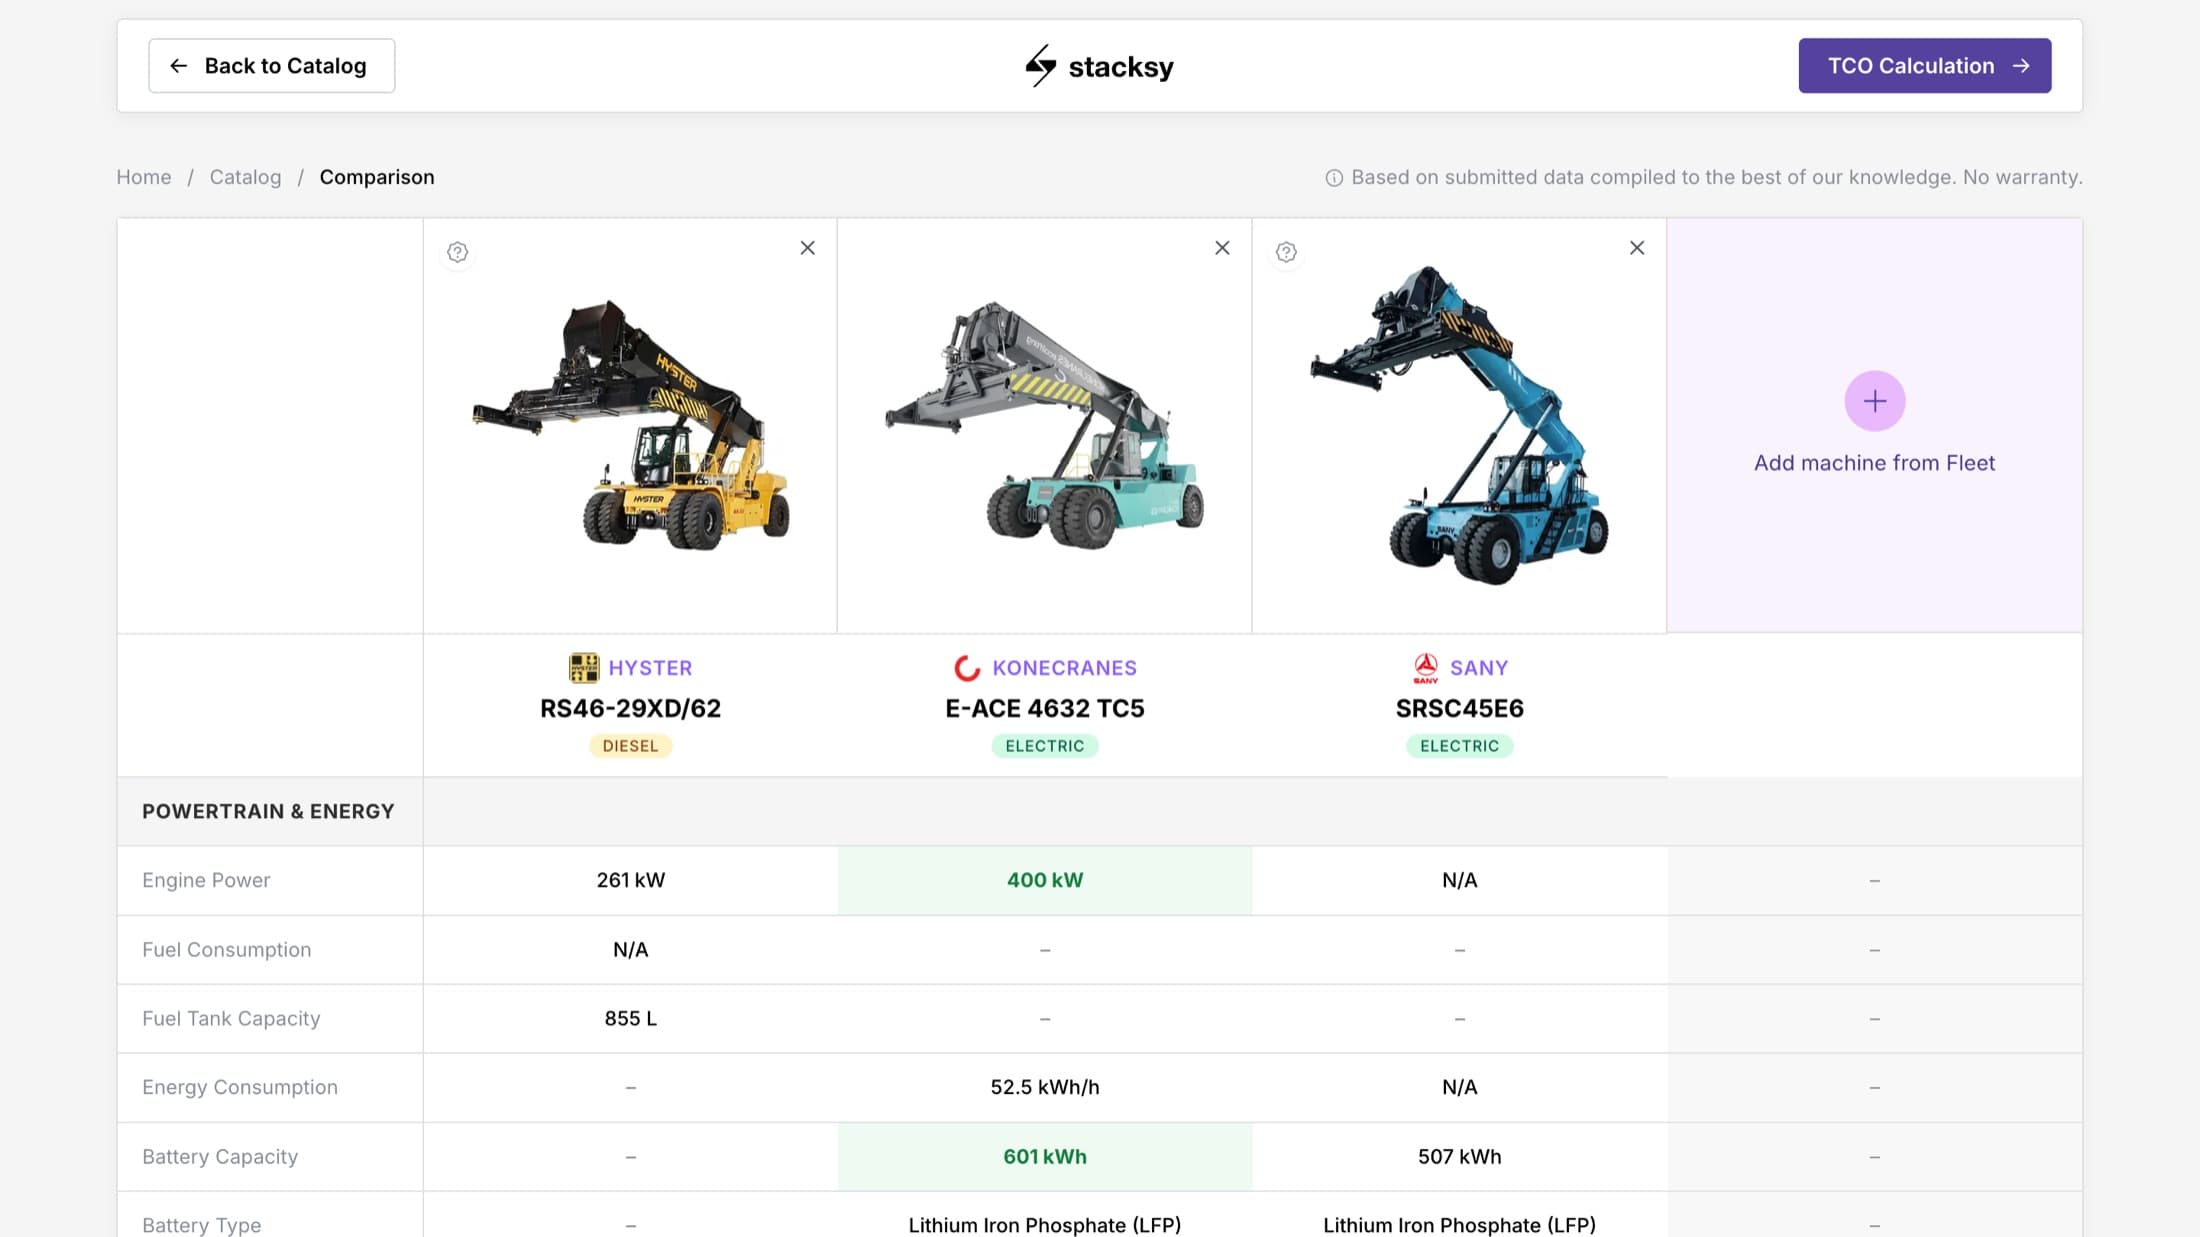Screen dimensions: 2200x1237
Task: Click the 261 kW engine power value
Action: pyautogui.click(x=631, y=880)
